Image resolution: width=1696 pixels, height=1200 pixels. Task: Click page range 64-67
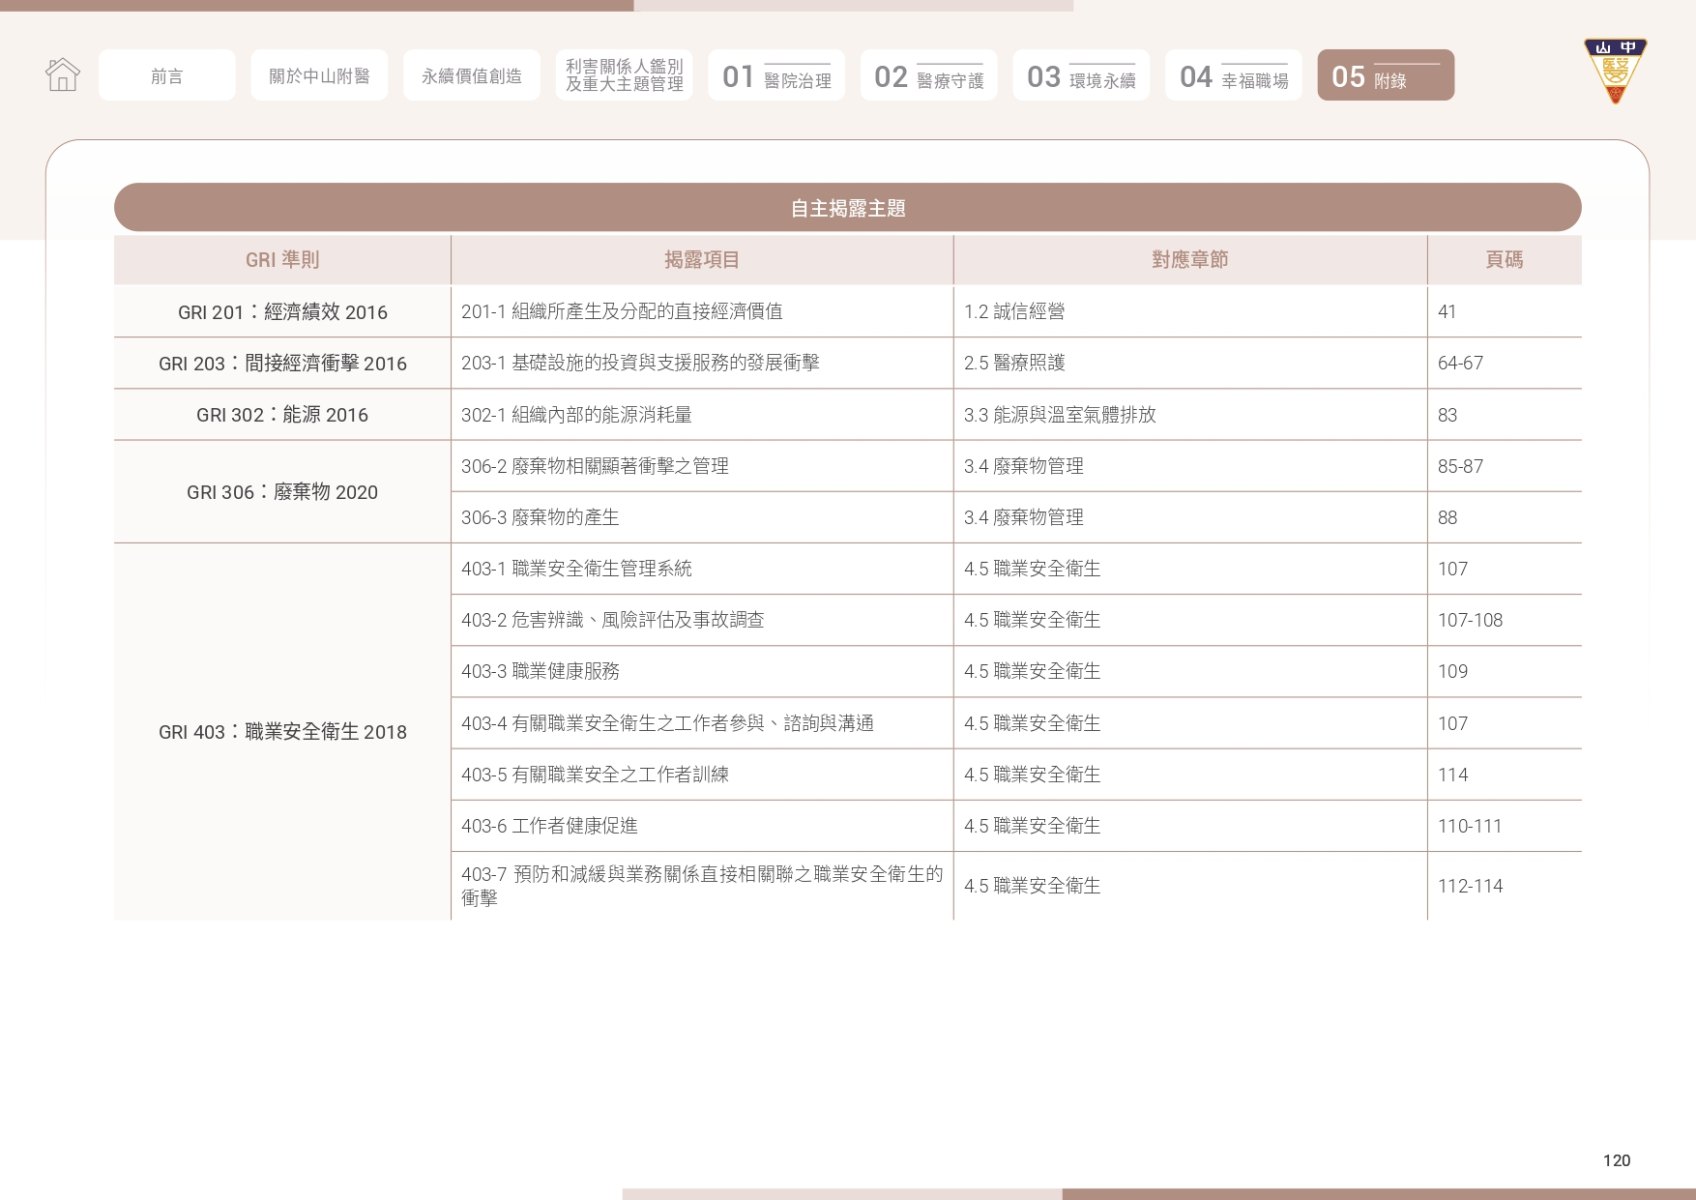[x=1460, y=363]
